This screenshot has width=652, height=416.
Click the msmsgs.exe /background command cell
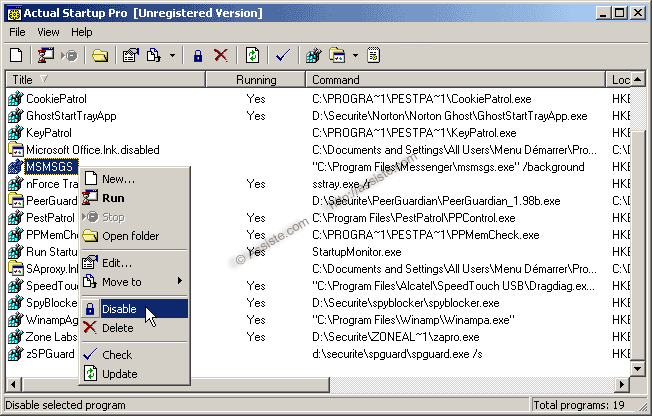[x=448, y=167]
